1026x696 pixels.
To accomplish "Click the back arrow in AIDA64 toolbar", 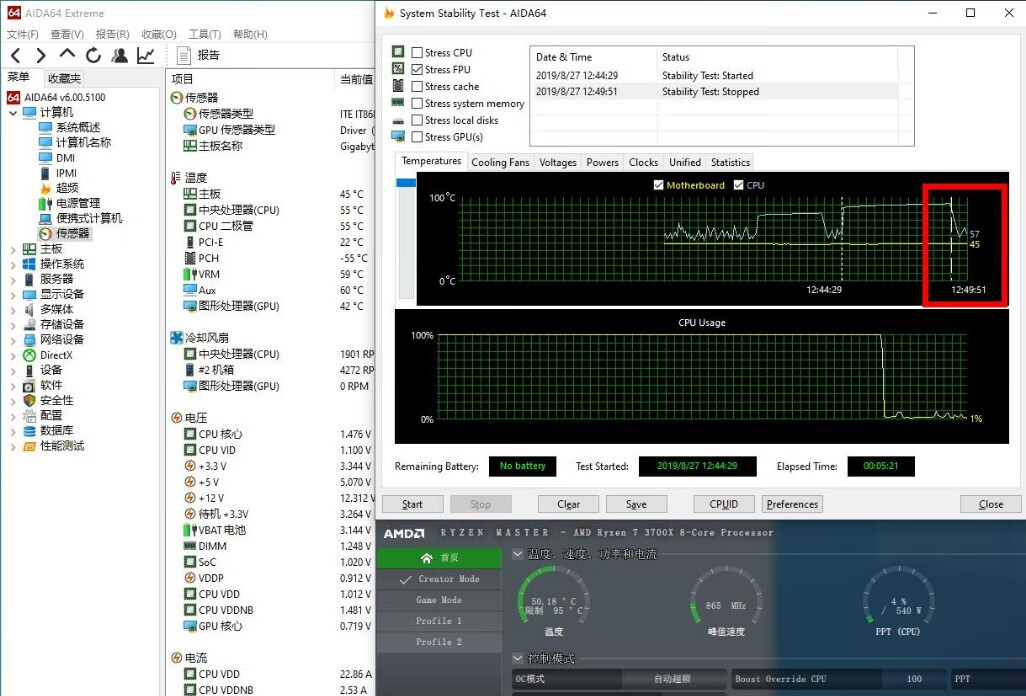I will tap(16, 56).
